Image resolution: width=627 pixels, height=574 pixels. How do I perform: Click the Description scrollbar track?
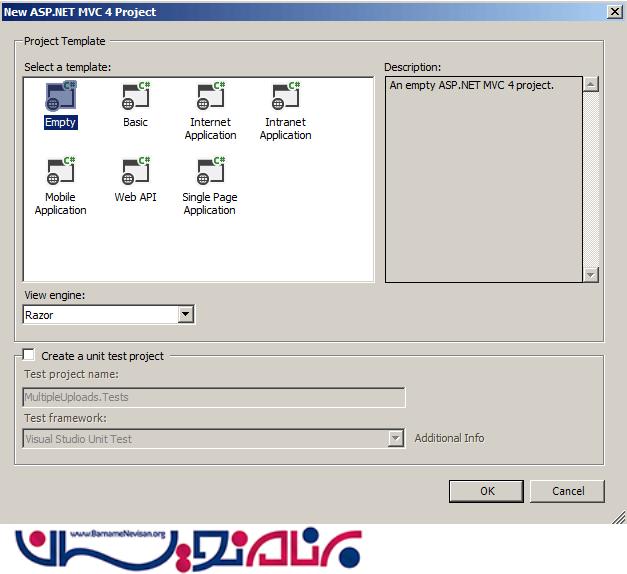pyautogui.click(x=591, y=180)
